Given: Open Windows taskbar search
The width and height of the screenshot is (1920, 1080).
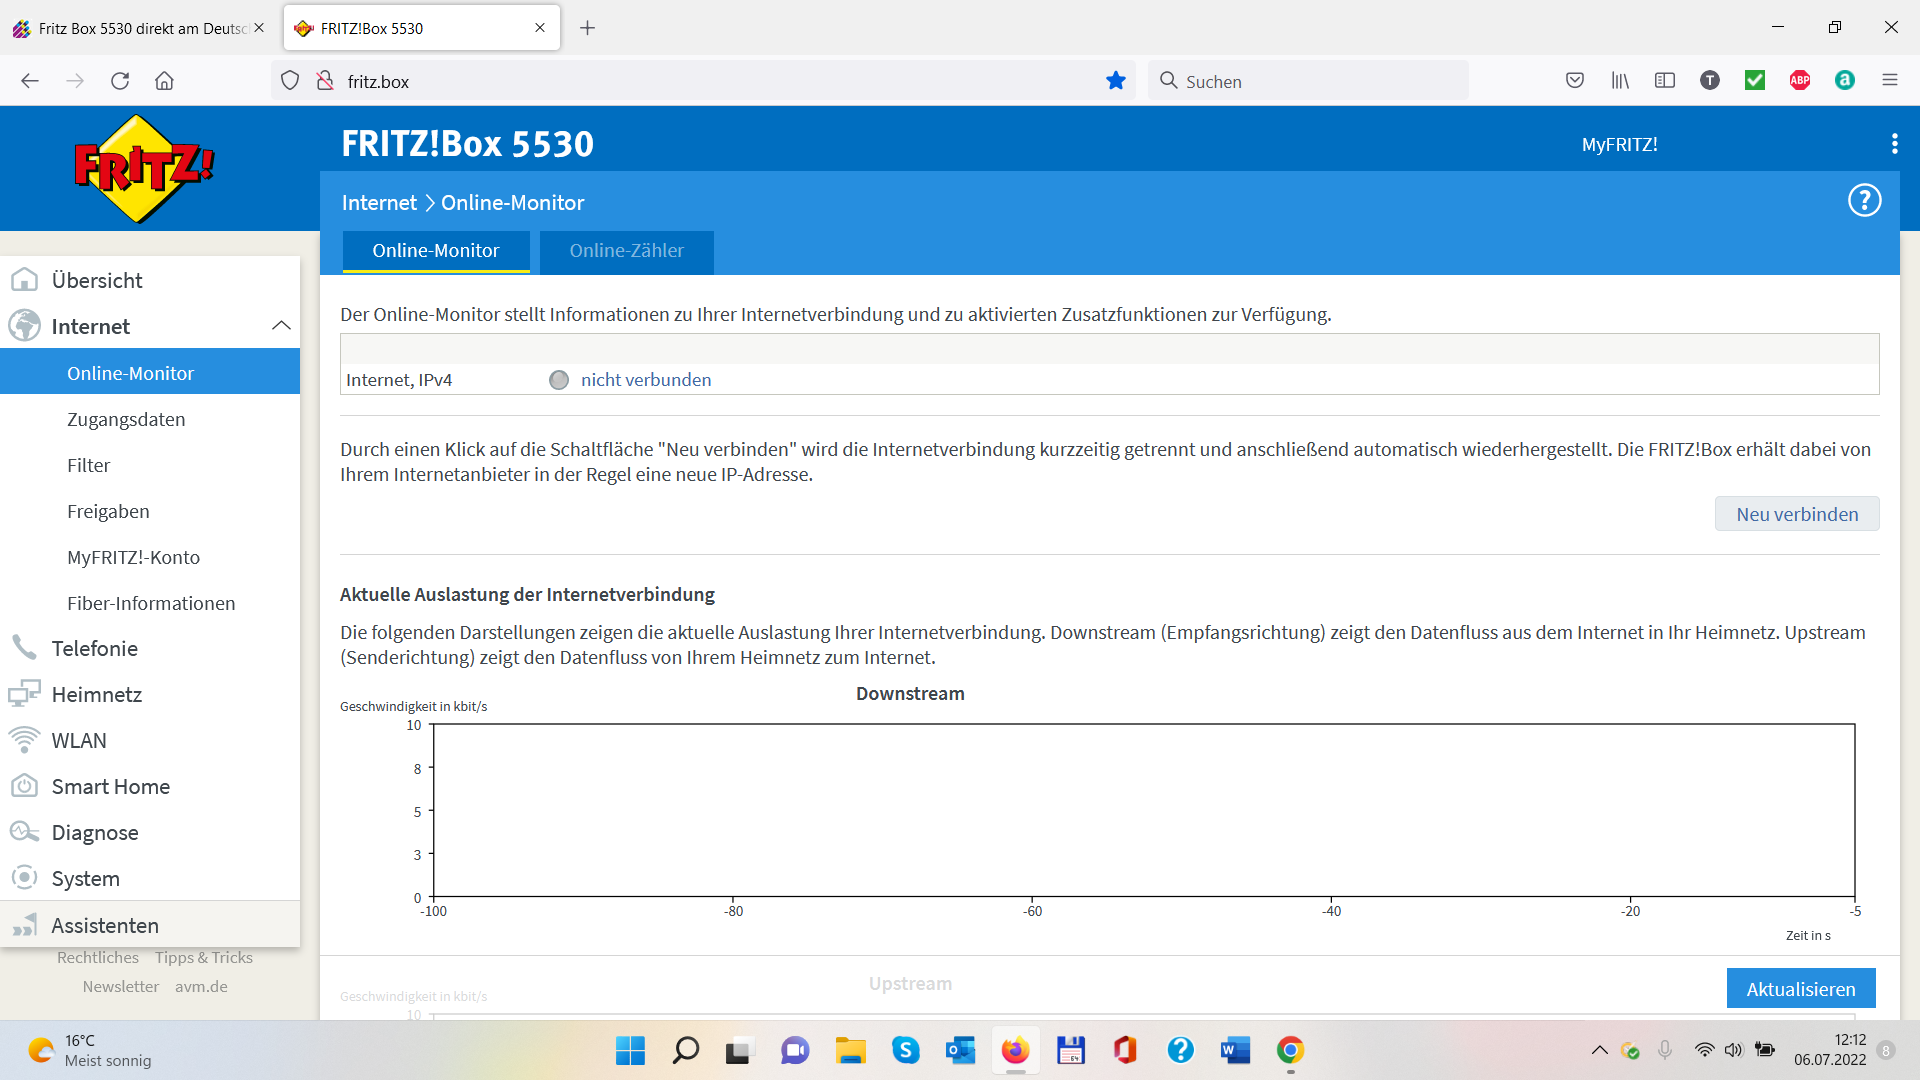Looking at the screenshot, I should click(686, 1050).
